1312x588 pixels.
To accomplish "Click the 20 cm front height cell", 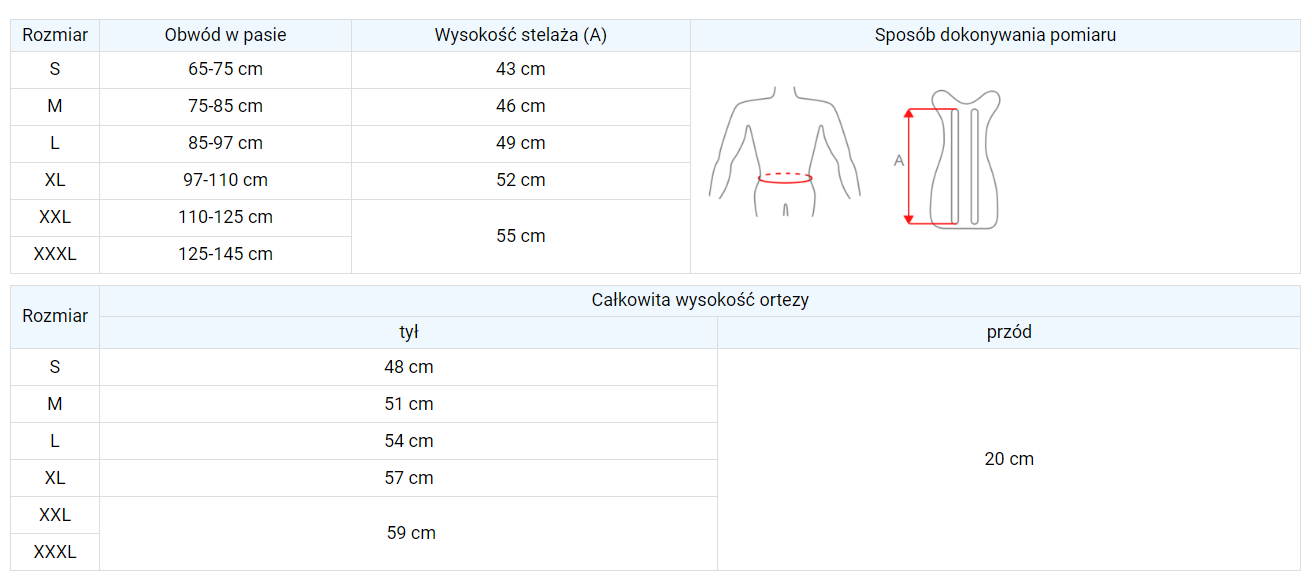I will tap(1009, 459).
